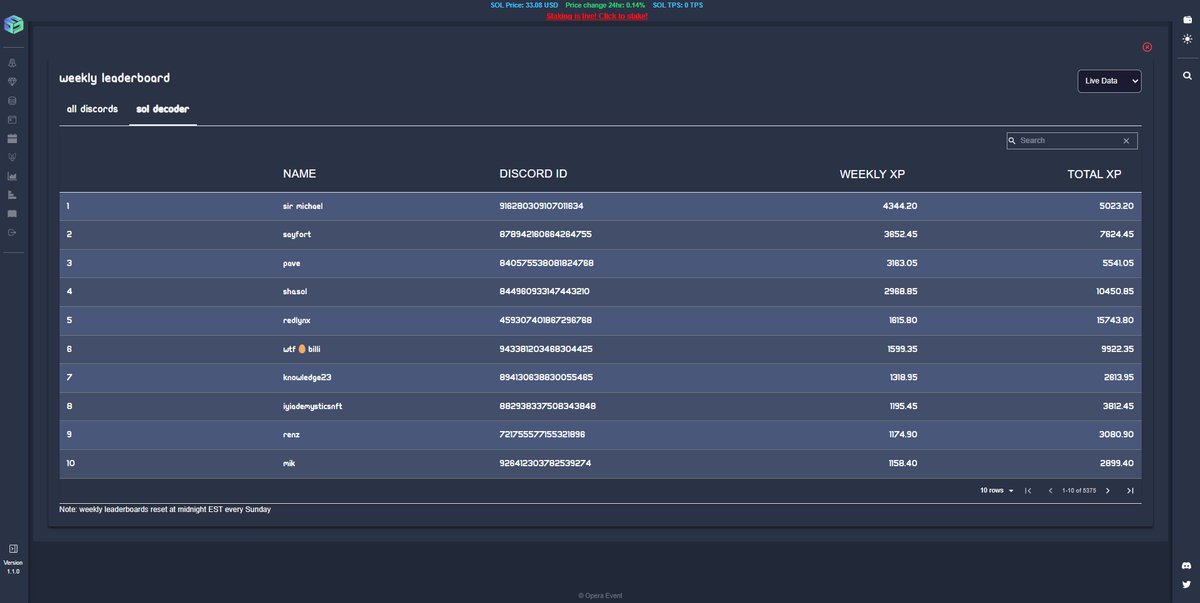
Task: Open the database stack icon in sidebar
Action: 13,101
